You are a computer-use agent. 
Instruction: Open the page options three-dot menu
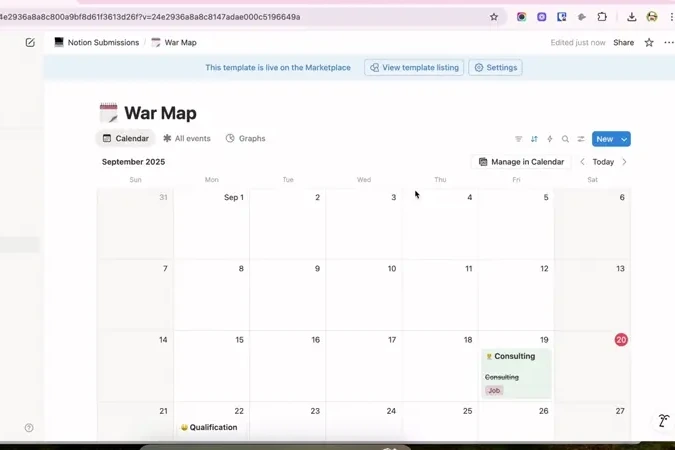click(669, 42)
